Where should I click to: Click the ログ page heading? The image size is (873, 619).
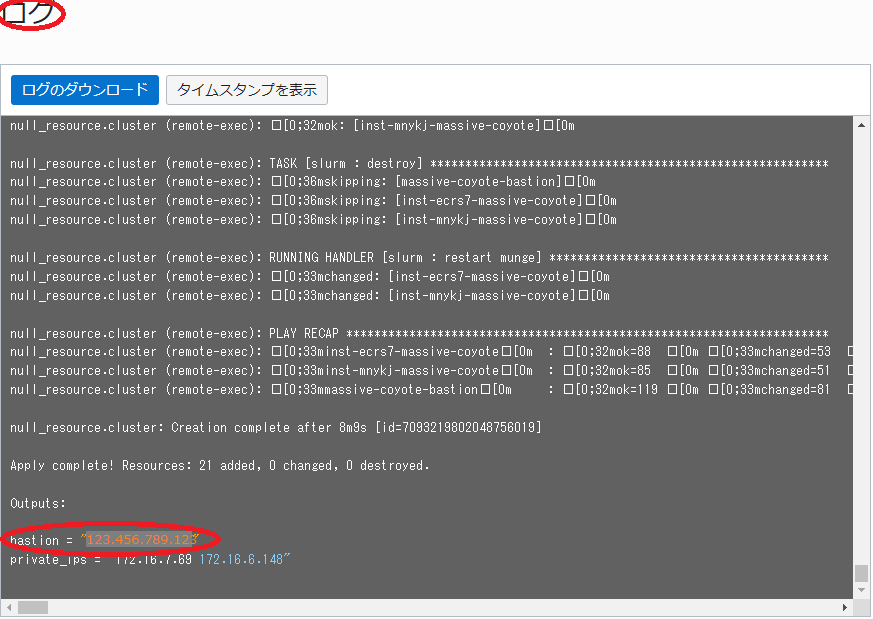coord(30,14)
